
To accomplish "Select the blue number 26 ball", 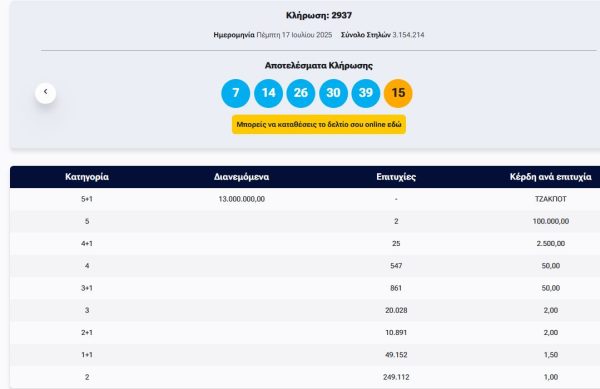I will coord(301,93).
